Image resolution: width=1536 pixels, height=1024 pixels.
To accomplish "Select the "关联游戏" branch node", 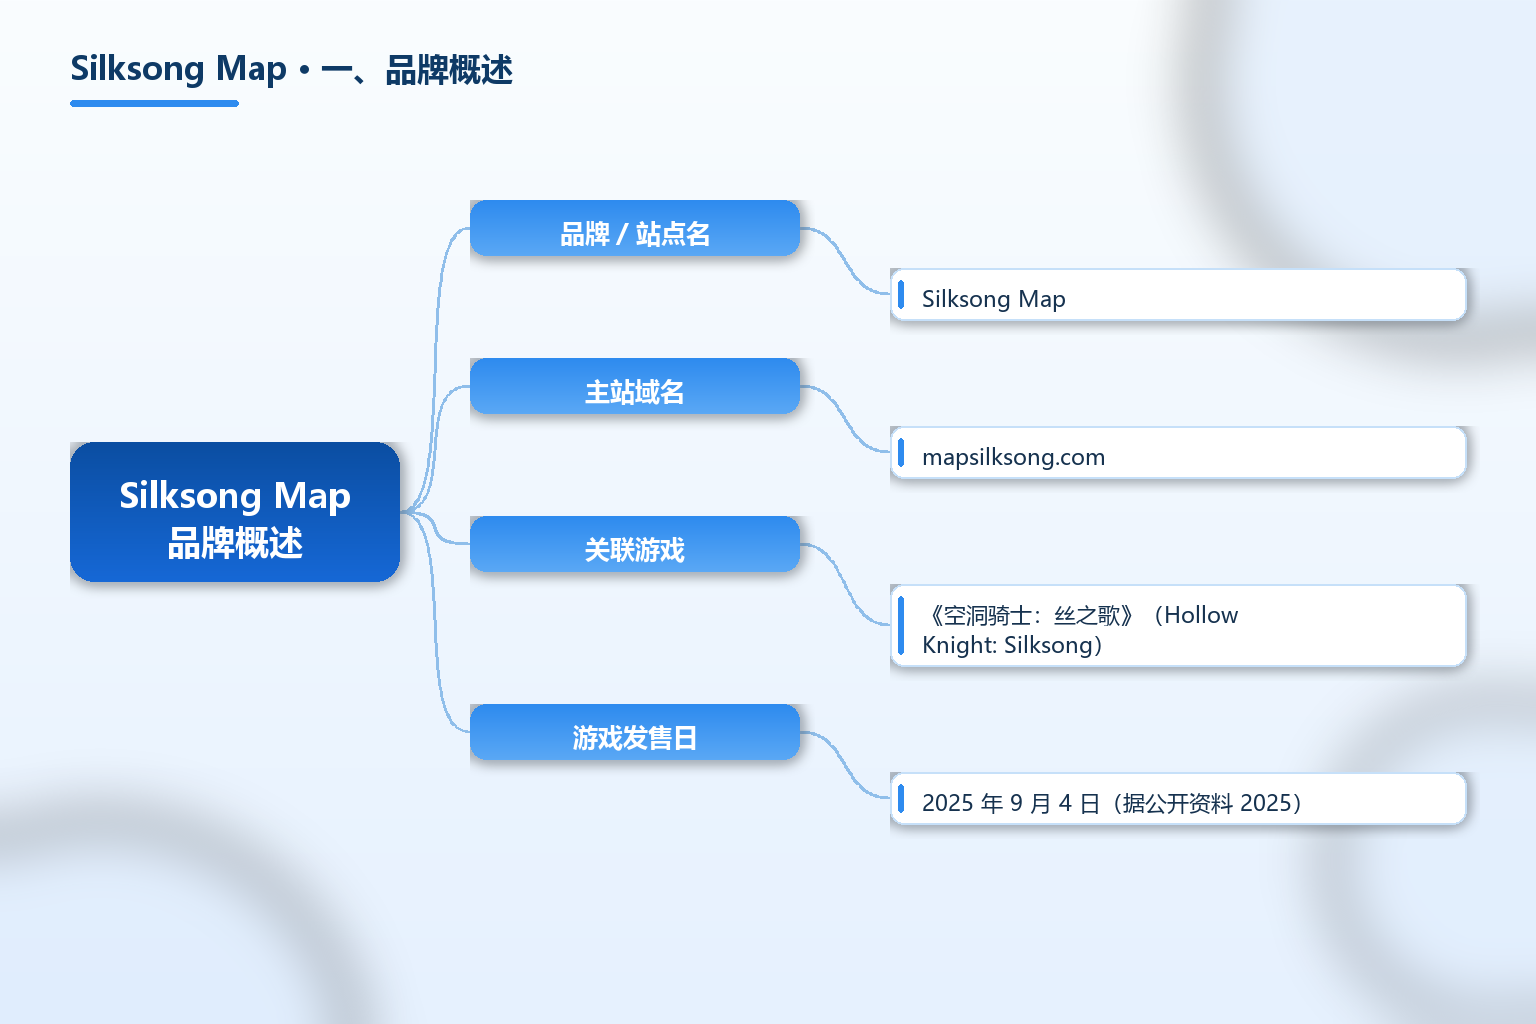I will pos(635,544).
